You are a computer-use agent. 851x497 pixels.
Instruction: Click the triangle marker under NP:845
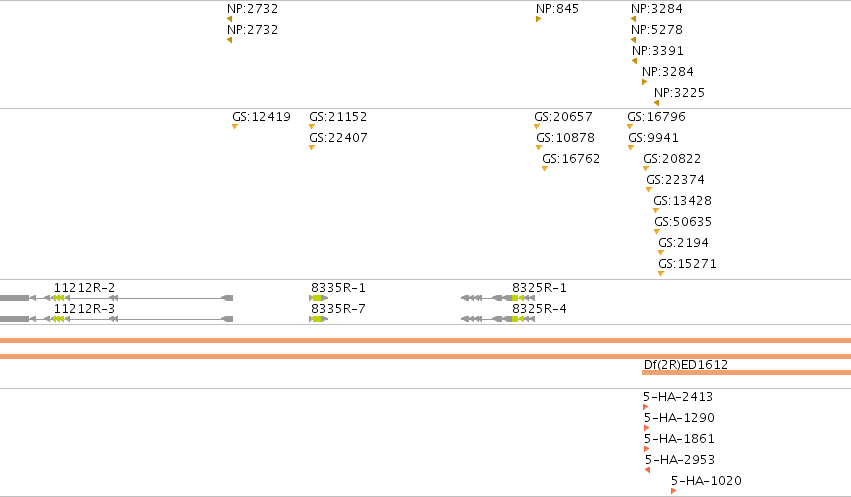click(x=538, y=19)
